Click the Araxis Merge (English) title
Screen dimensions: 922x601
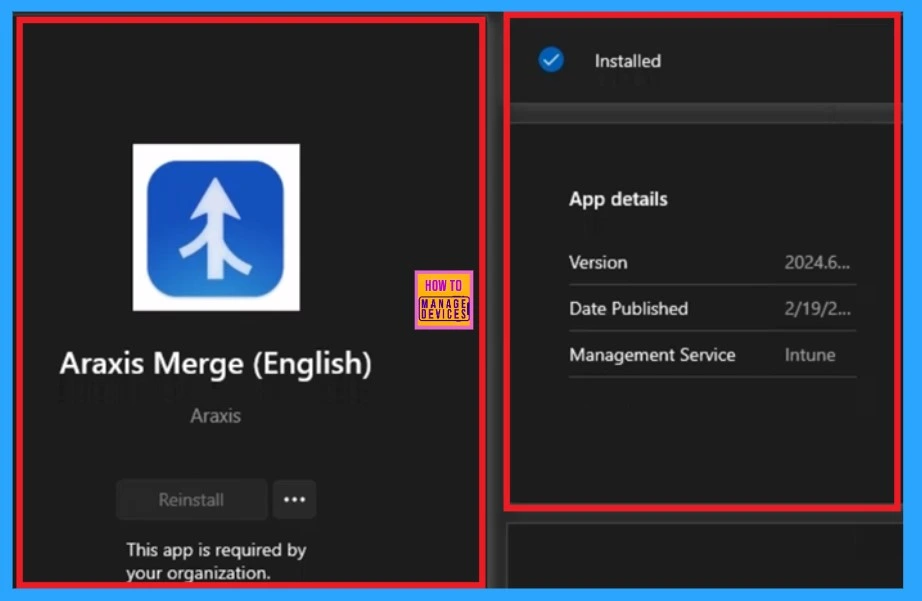tap(216, 363)
